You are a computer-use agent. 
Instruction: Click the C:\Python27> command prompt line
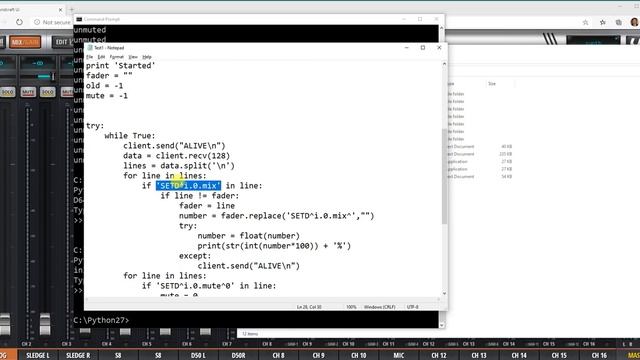(101, 320)
